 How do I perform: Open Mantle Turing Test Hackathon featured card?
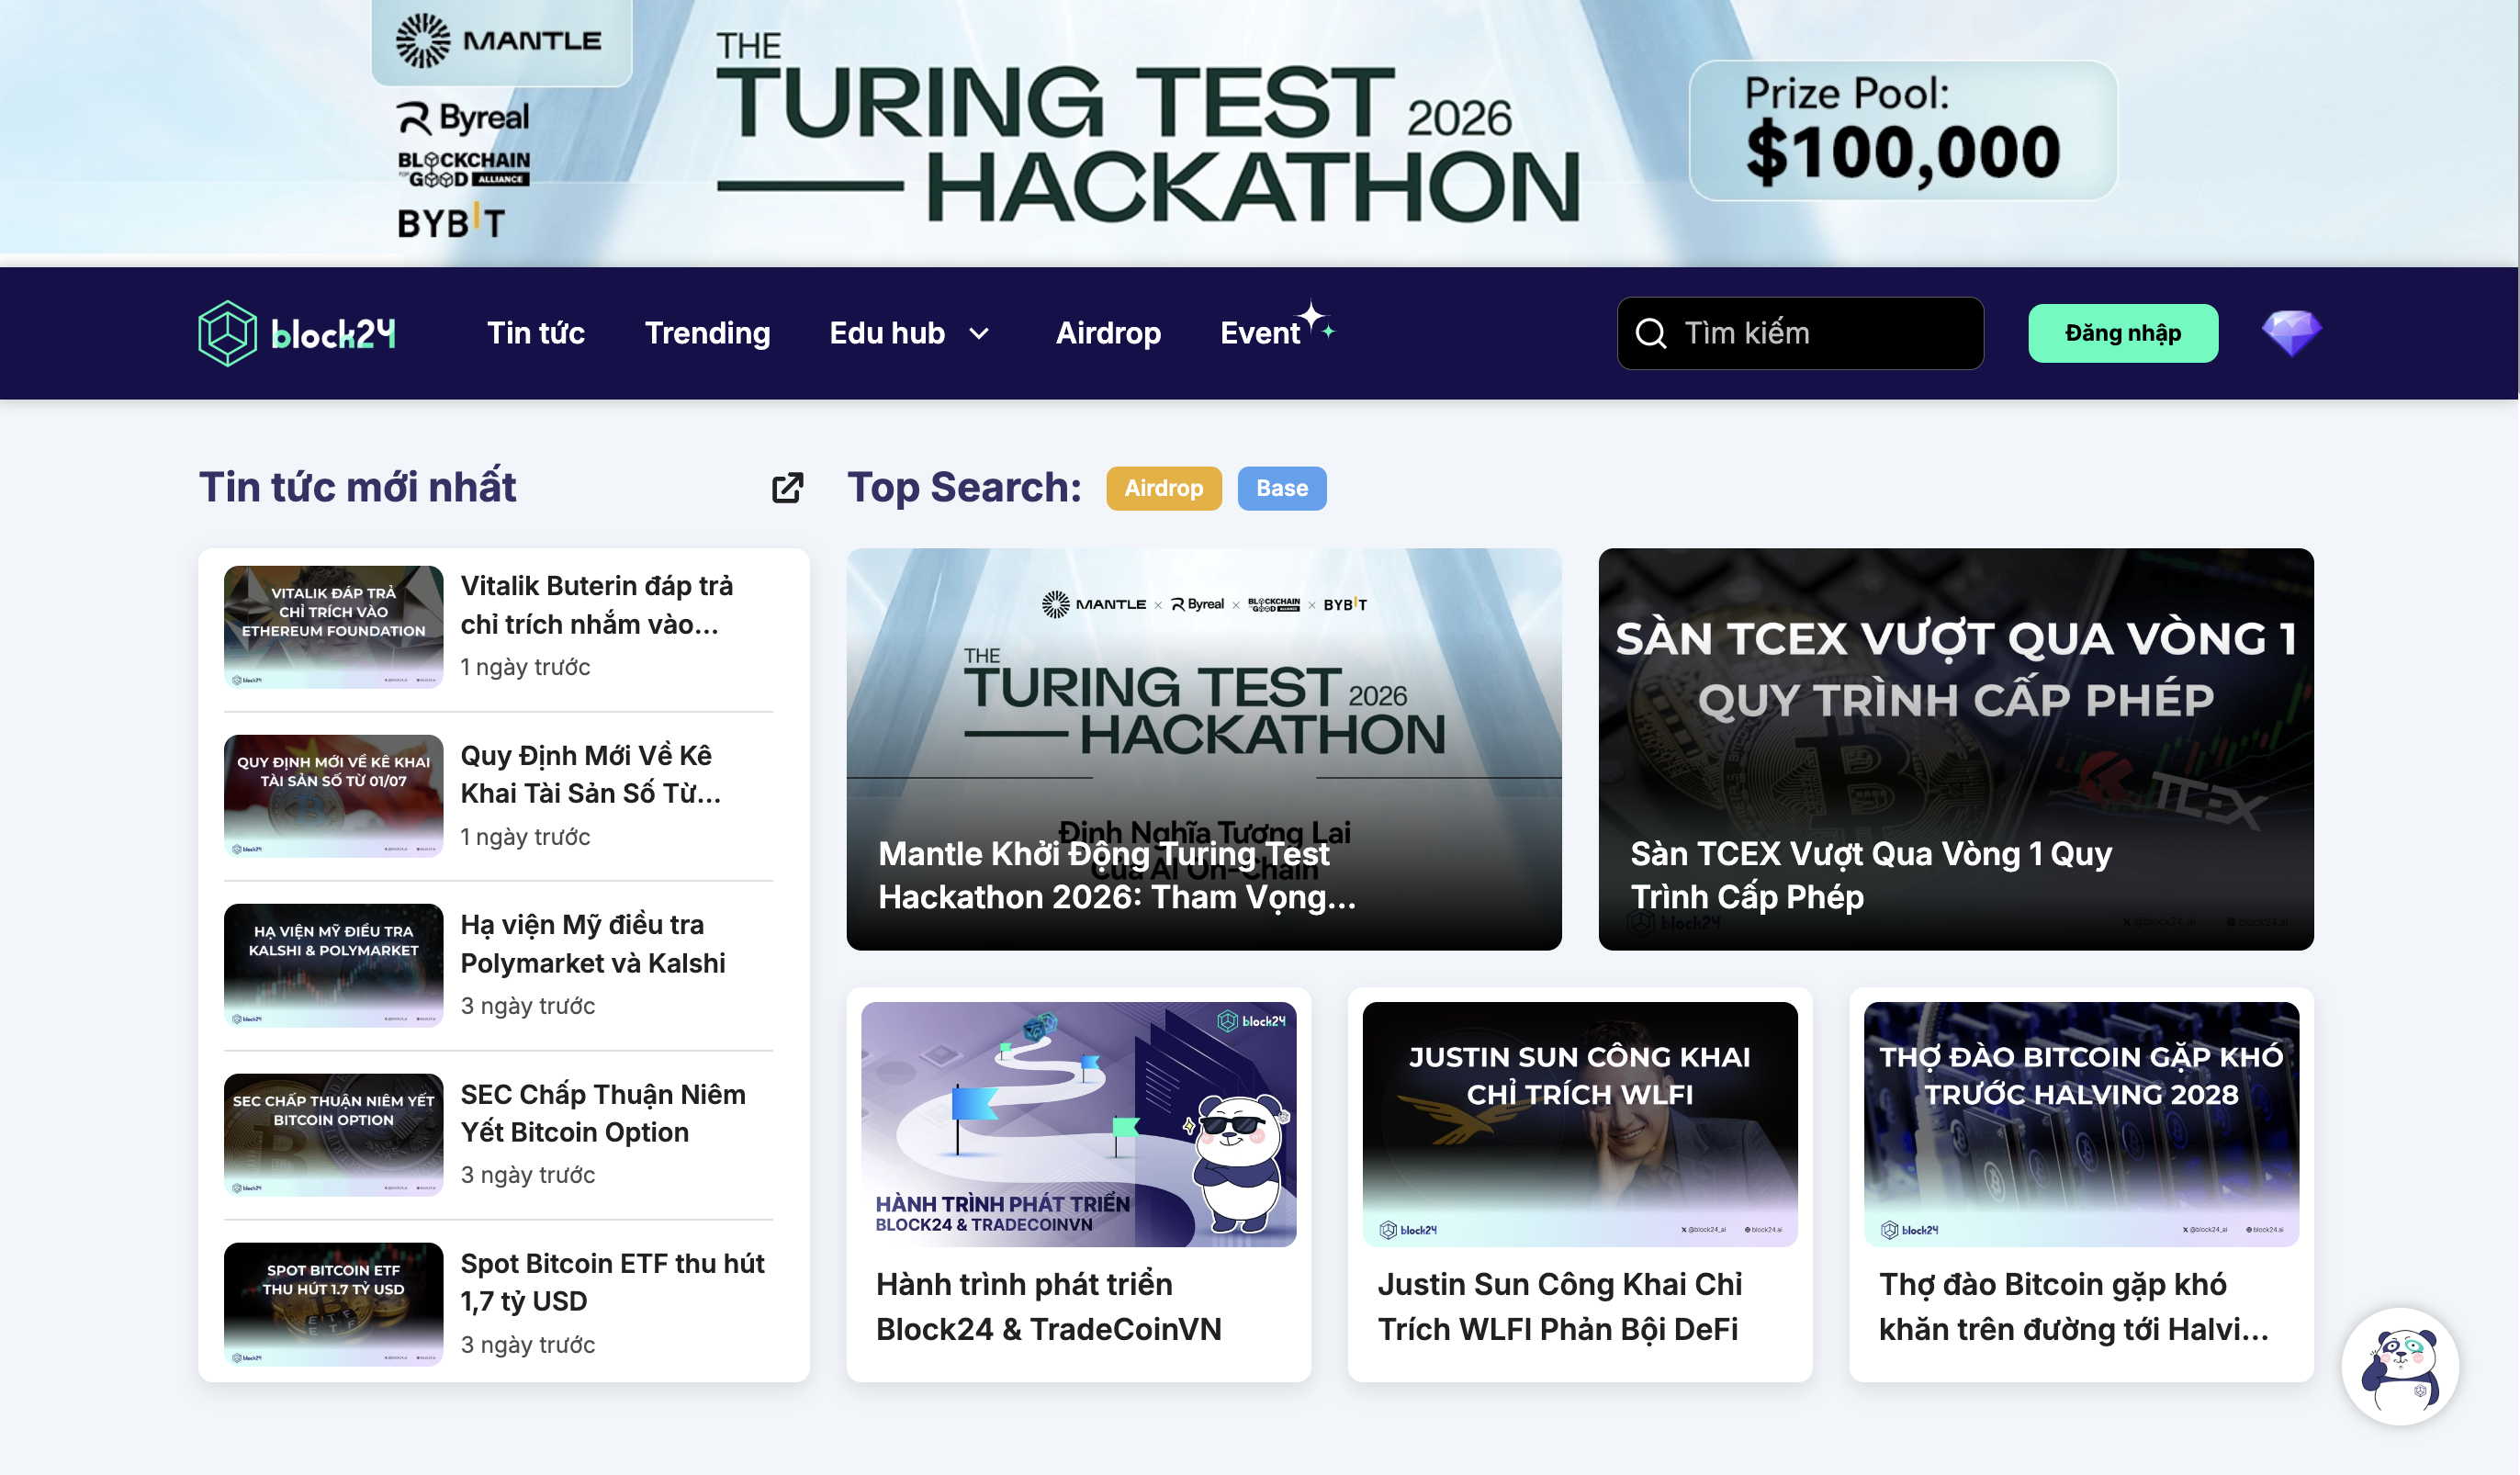(x=1204, y=749)
